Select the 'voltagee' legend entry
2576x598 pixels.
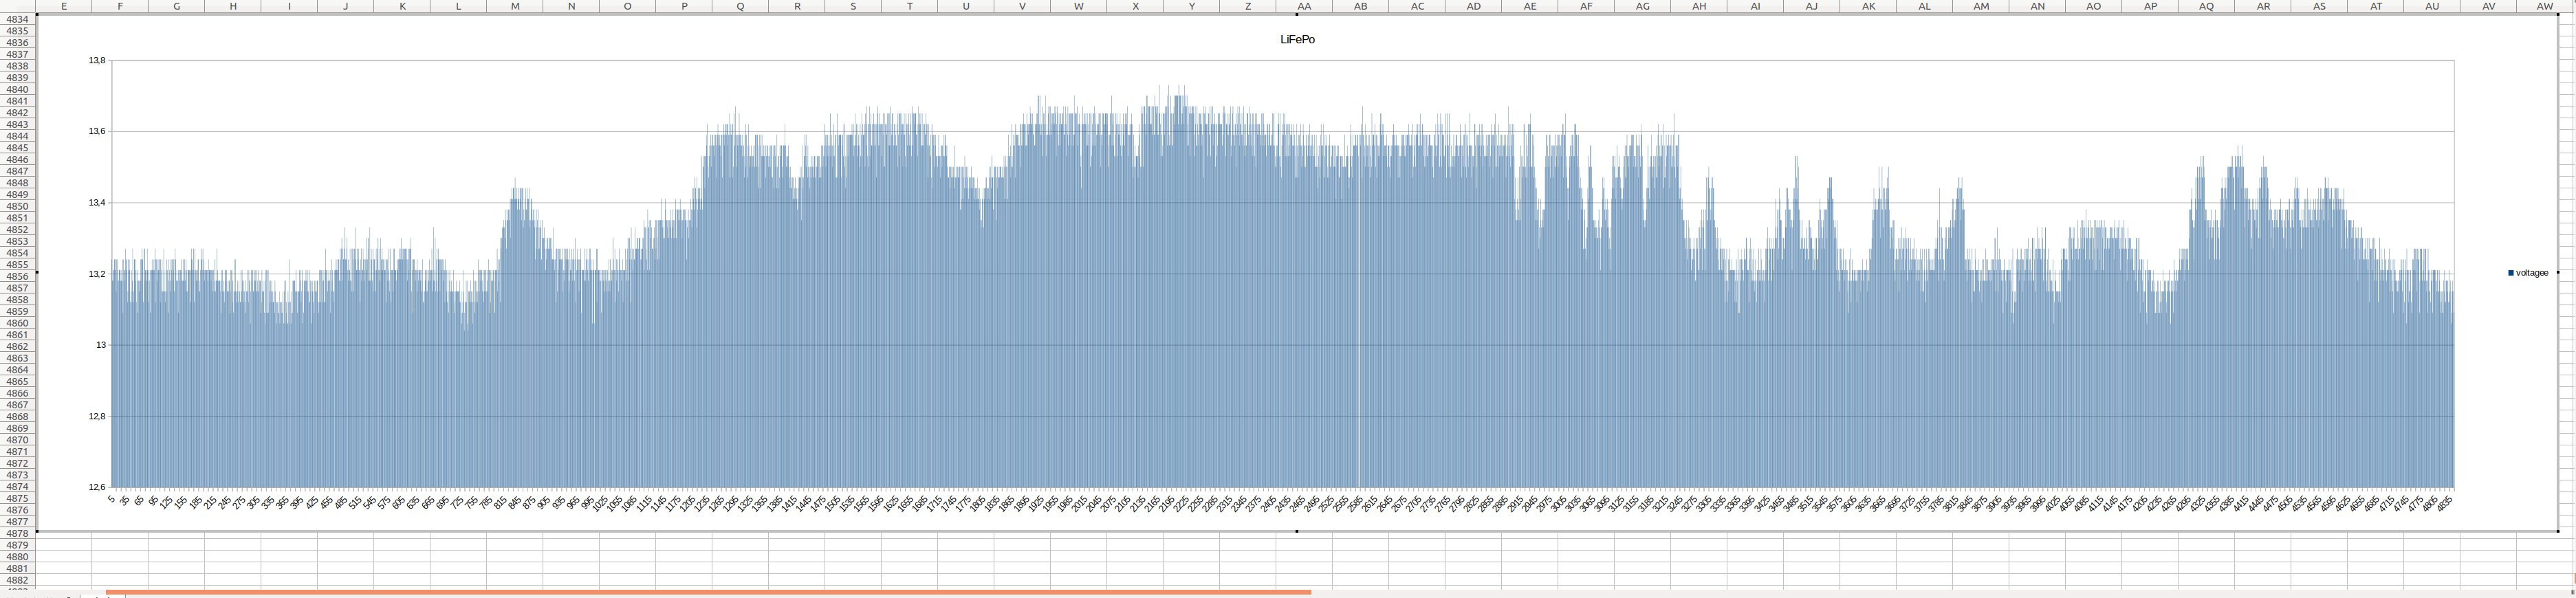2532,273
